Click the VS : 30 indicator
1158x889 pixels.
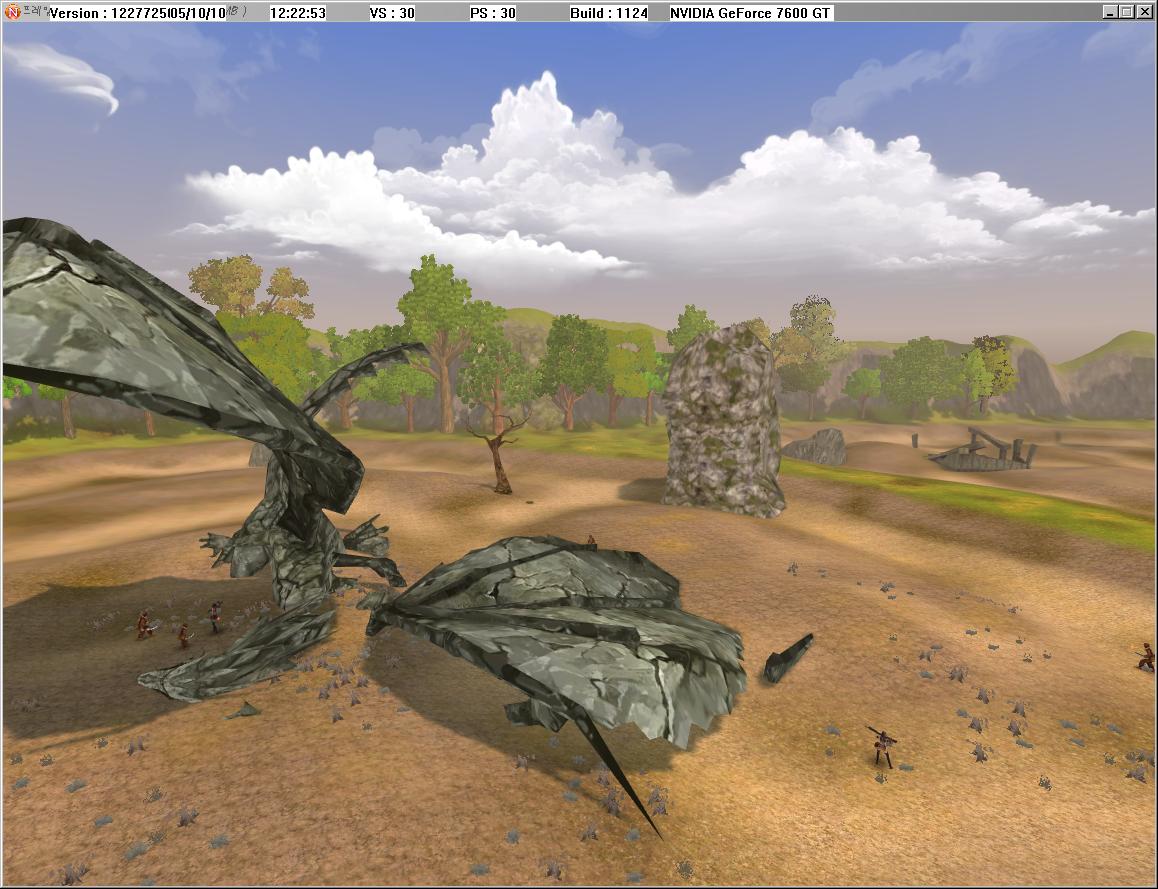tap(392, 13)
